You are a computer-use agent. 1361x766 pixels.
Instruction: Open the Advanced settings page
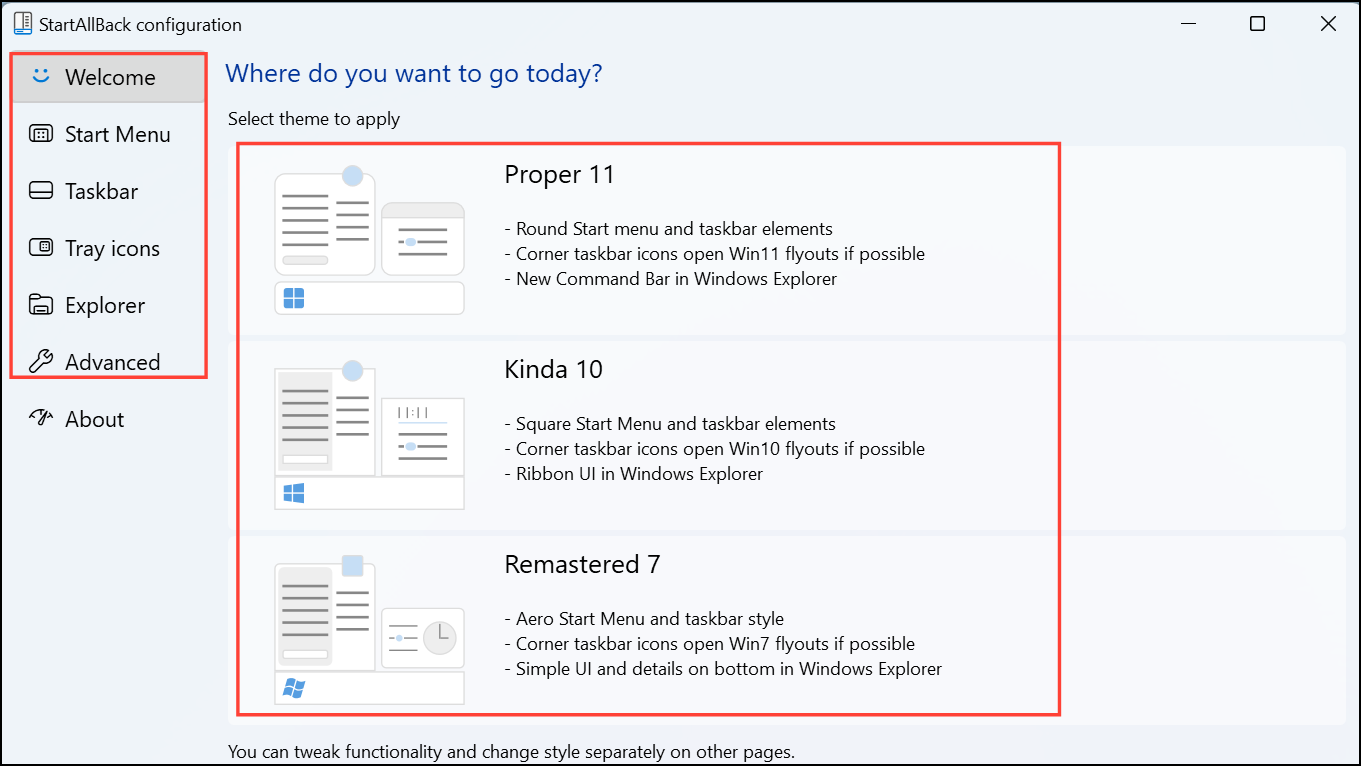click(108, 362)
